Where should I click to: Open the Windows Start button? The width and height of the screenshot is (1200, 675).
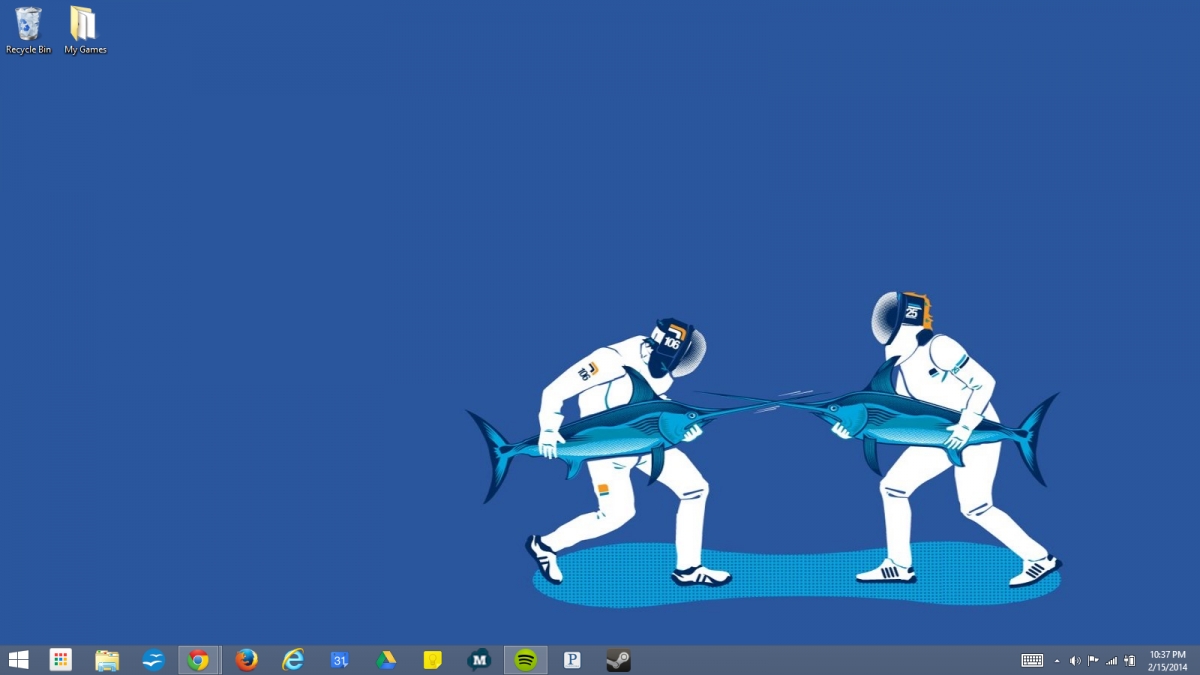coord(18,660)
